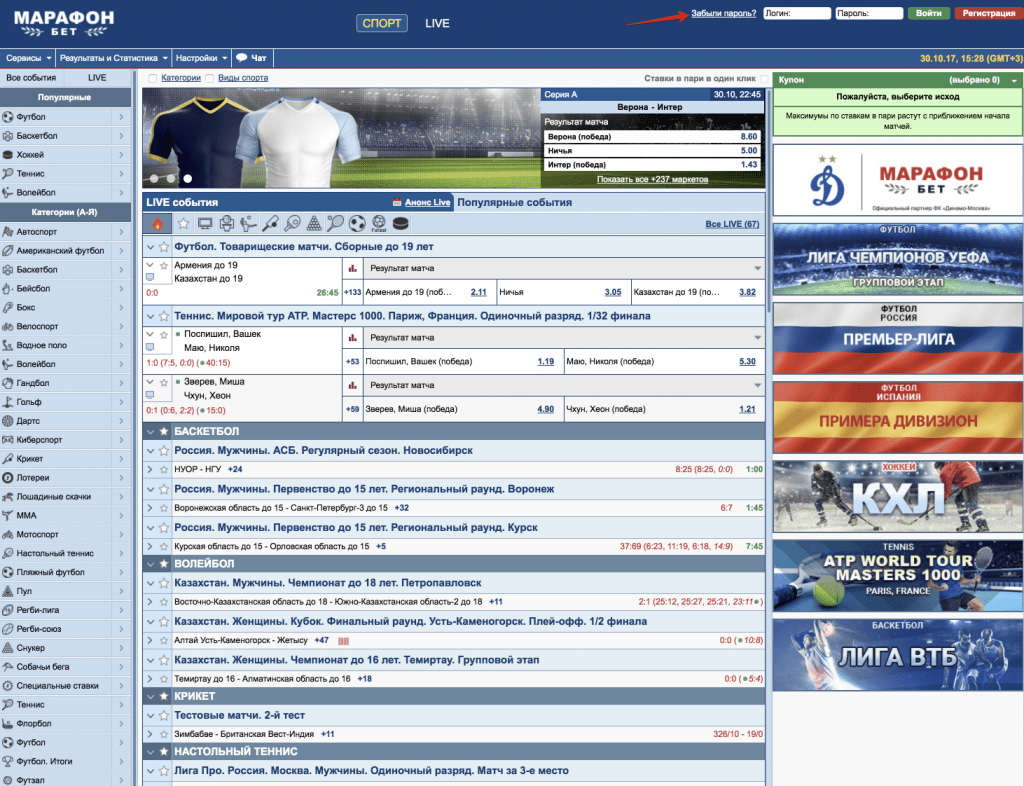Select the third banner carousel dot
The height and width of the screenshot is (786, 1024).
coord(187,179)
